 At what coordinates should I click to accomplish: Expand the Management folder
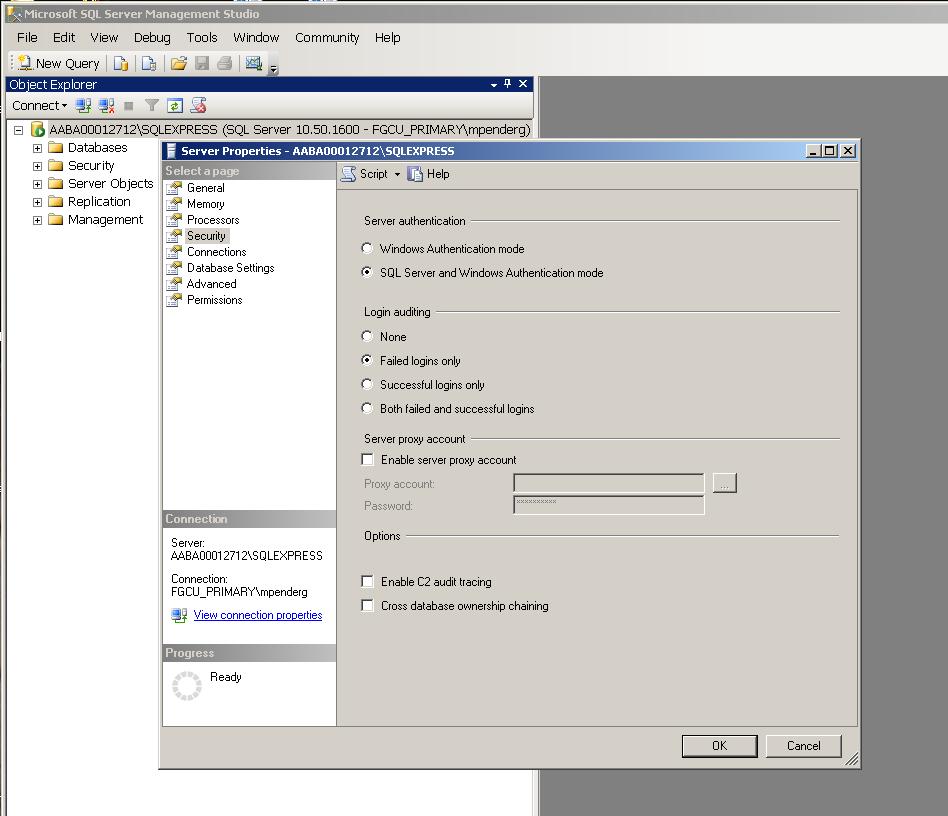pos(37,221)
